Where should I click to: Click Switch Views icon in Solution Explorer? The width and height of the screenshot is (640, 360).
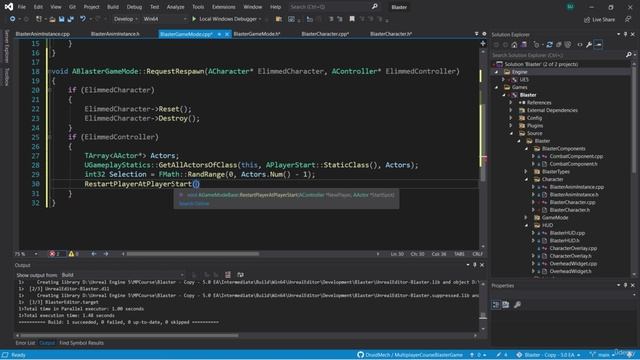click(x=524, y=45)
